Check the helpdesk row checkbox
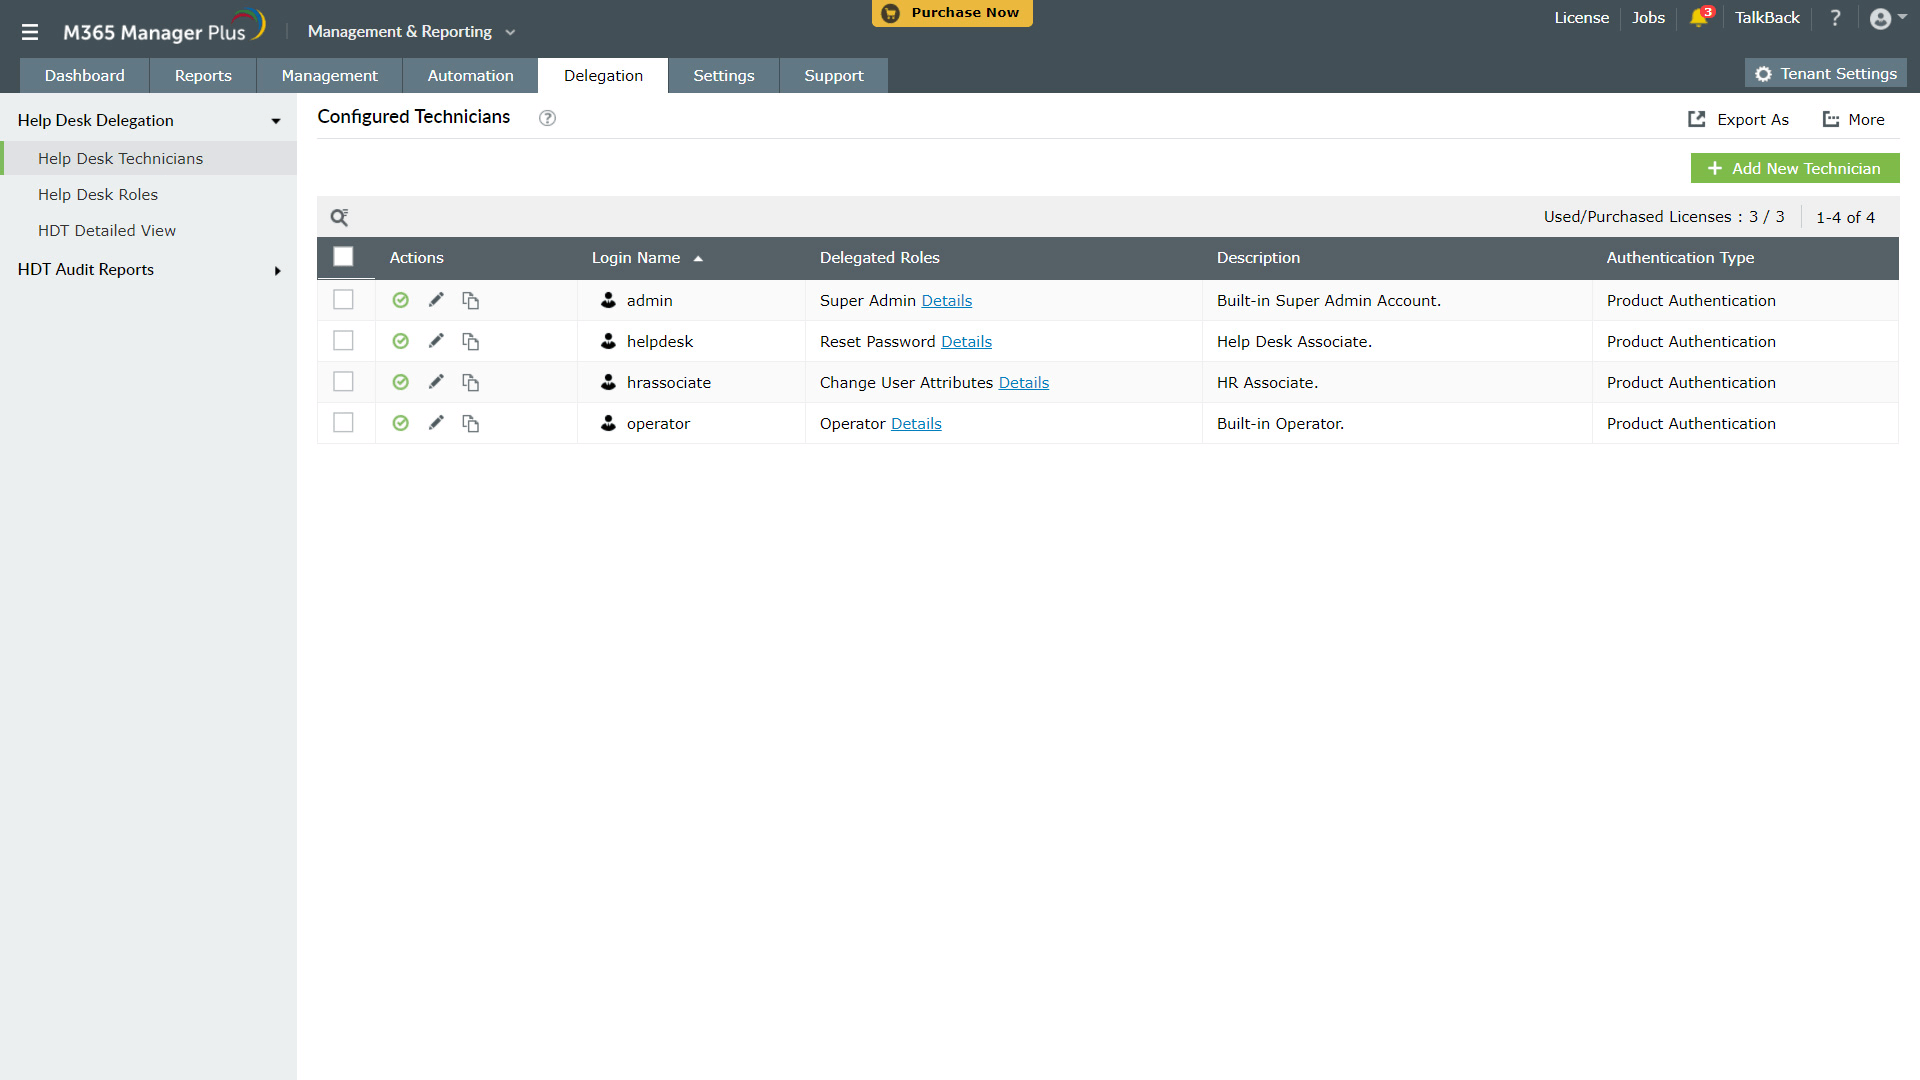This screenshot has height=1080, width=1920. coord(343,341)
